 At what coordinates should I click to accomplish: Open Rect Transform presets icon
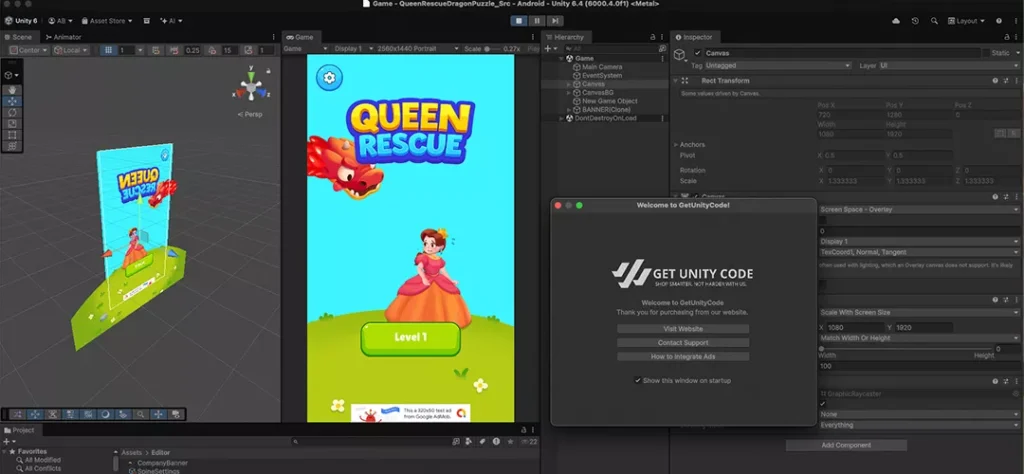(x=1006, y=81)
